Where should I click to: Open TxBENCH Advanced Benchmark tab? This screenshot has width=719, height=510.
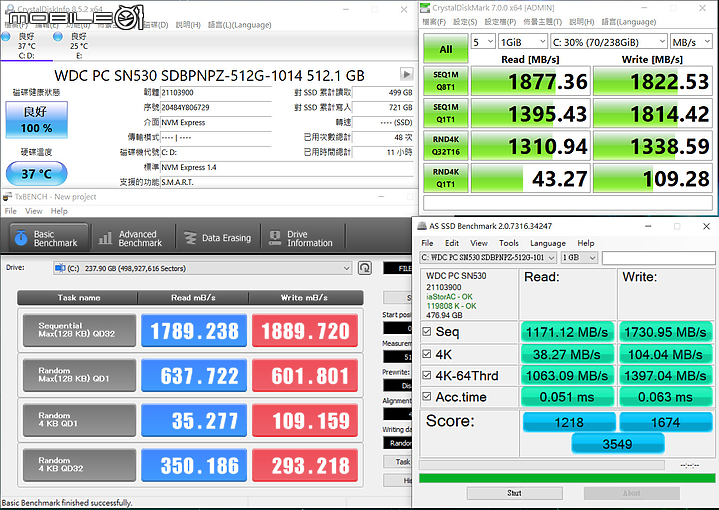[132, 238]
